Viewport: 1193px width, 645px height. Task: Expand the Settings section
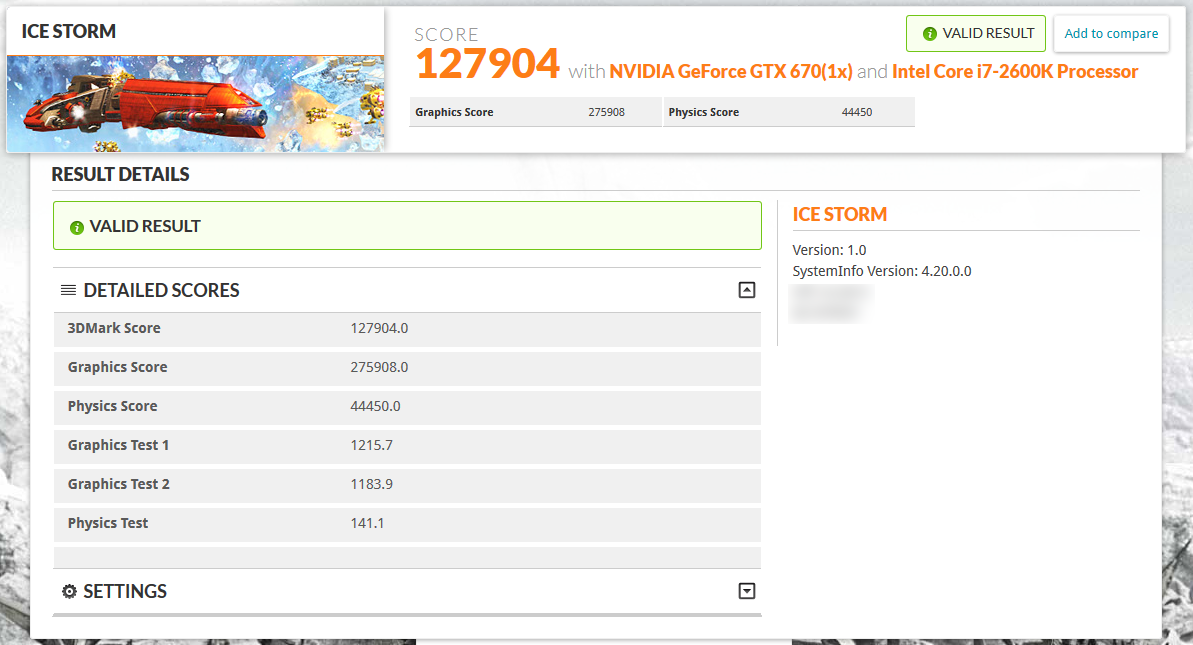746,591
